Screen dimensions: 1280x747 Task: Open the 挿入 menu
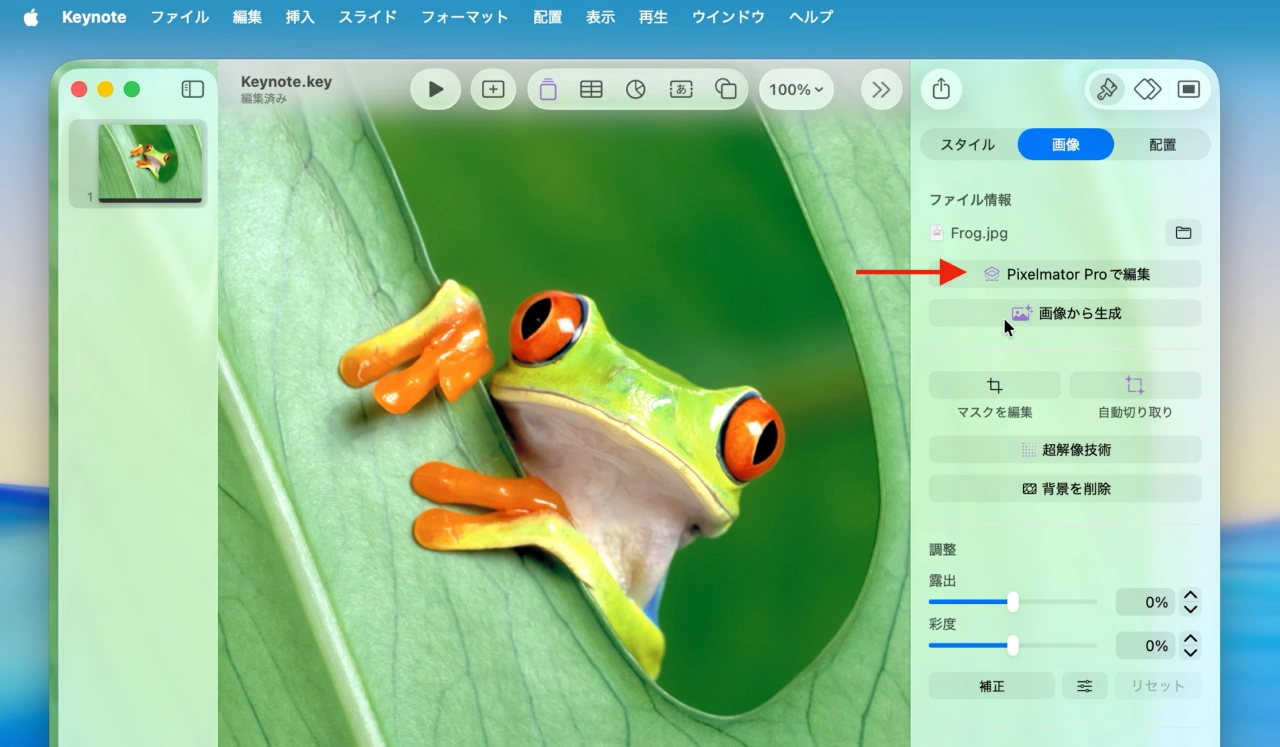[300, 17]
